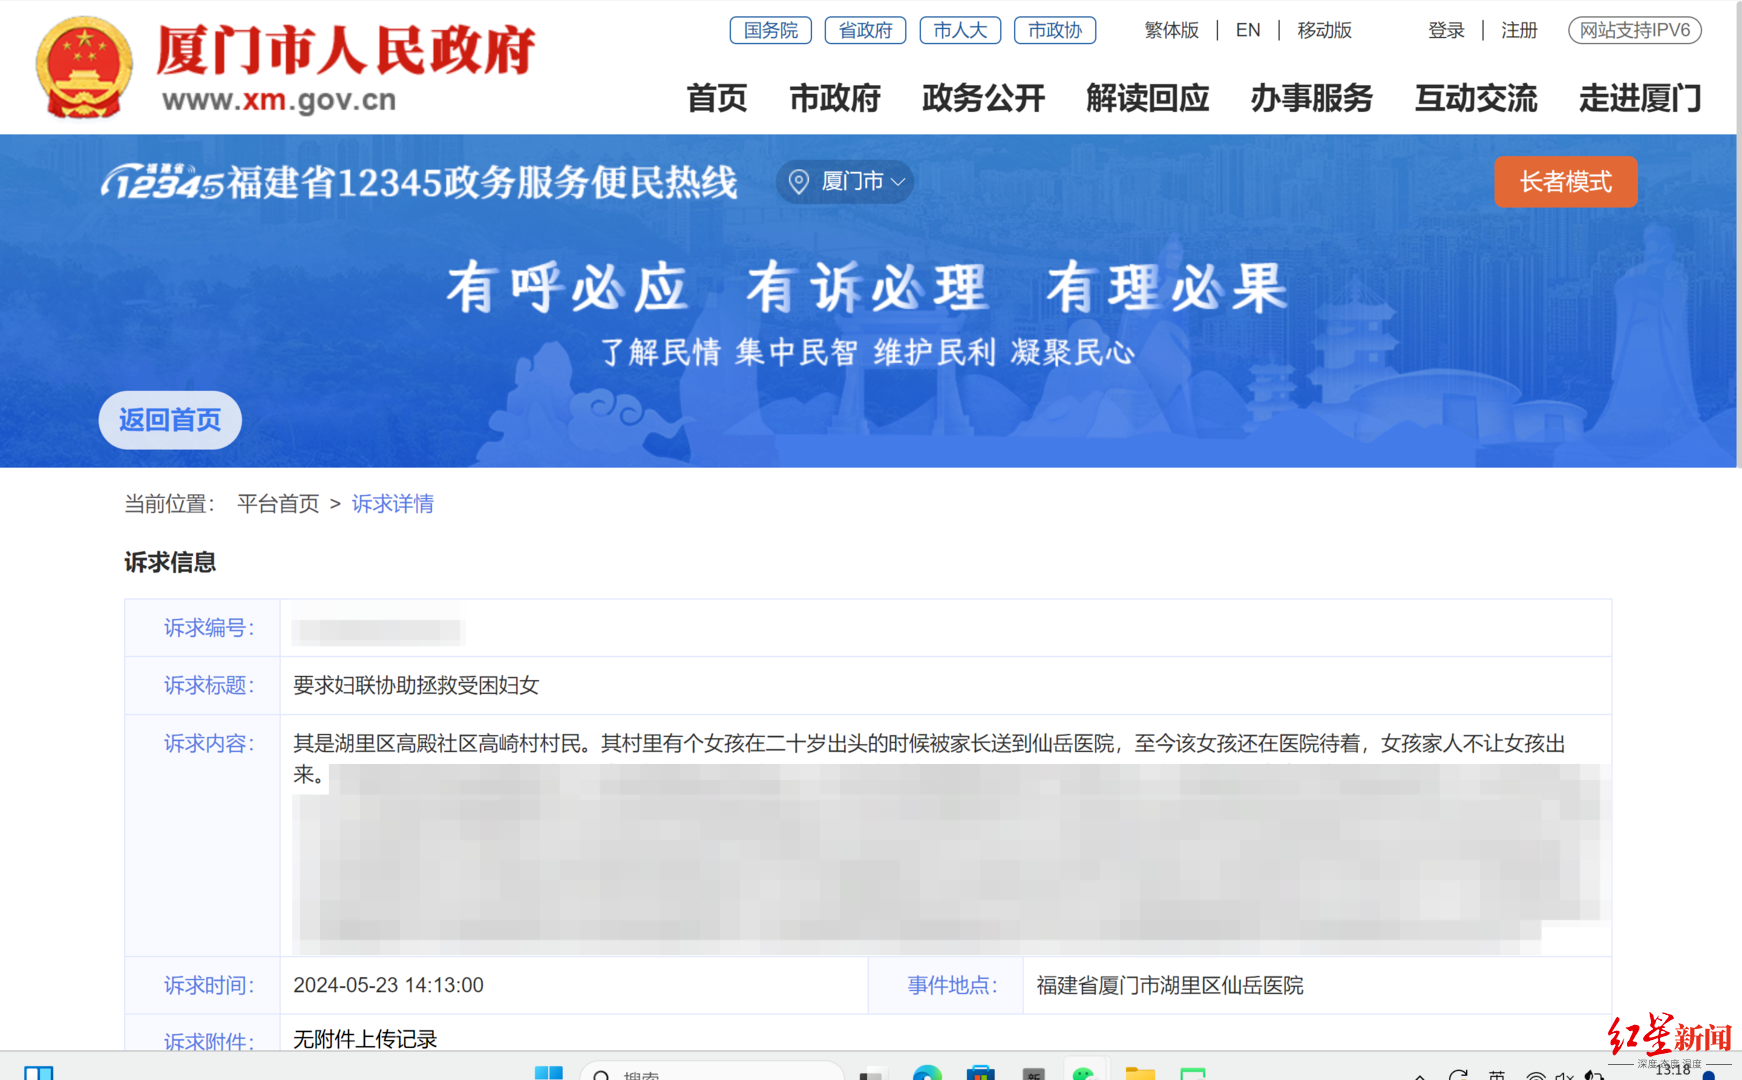Click the Windows Start button
Screen dimensions: 1742x1080
click(546, 1073)
